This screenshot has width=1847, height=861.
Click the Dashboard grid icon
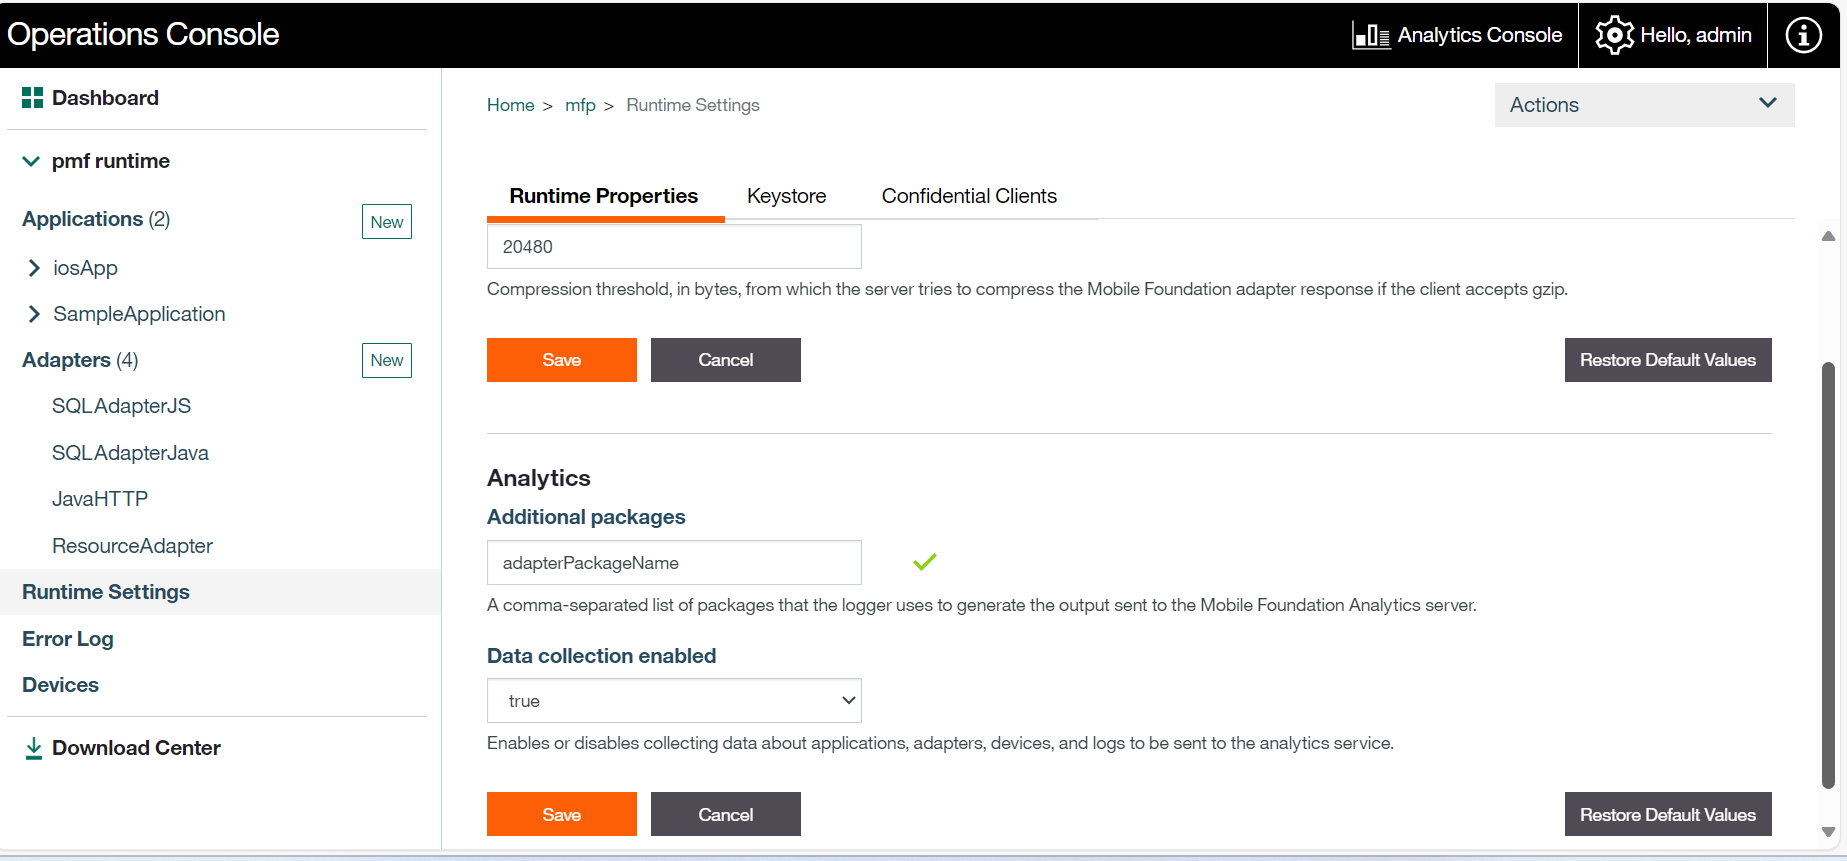click(32, 98)
